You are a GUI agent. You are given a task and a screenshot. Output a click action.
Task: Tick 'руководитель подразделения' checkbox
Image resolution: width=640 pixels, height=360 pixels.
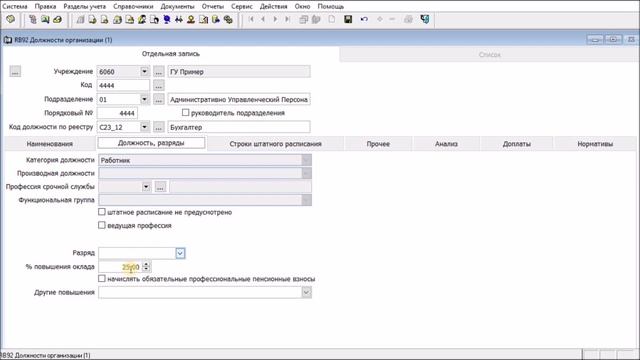point(185,112)
